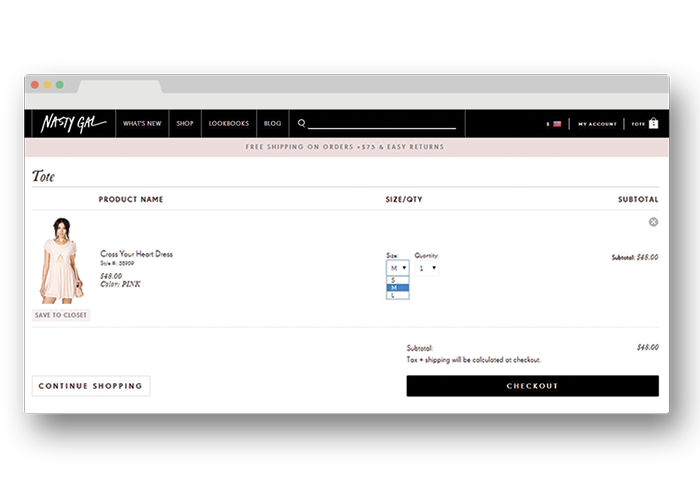Open the Size dropdown showing M
700x500 pixels.
397,268
